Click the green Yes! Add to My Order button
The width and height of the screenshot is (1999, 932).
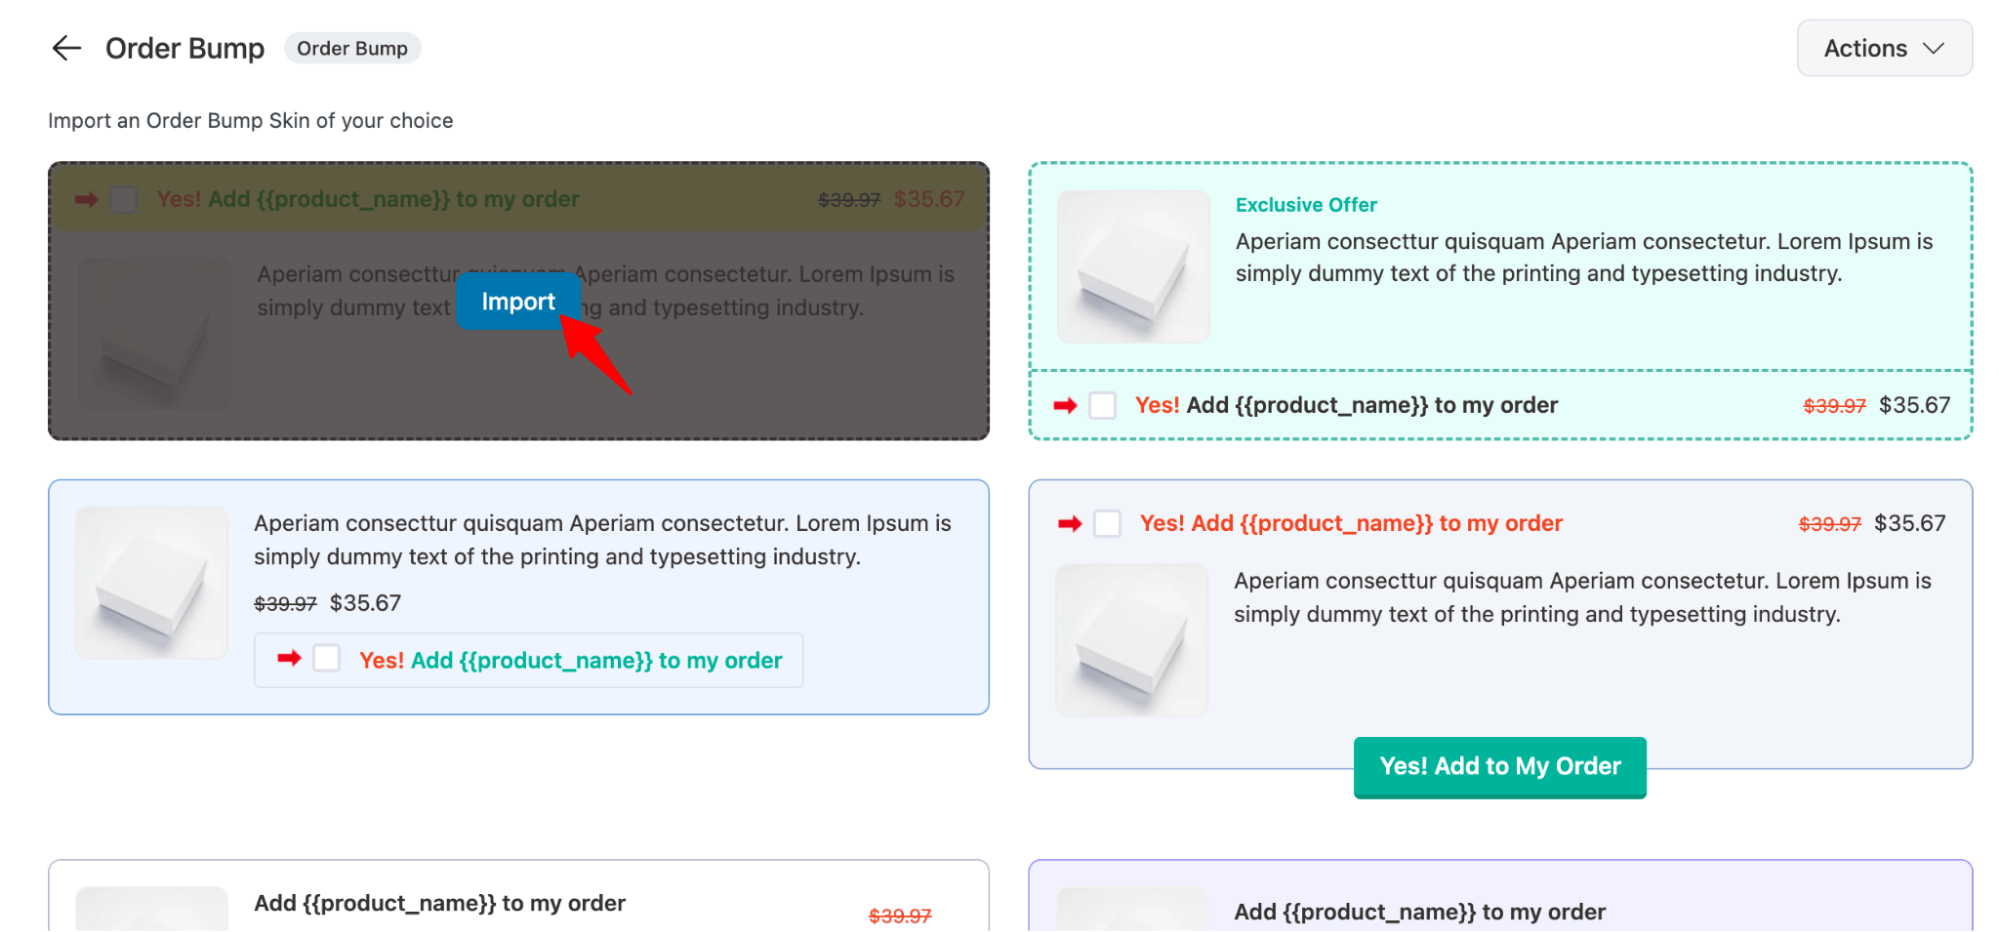click(1499, 766)
